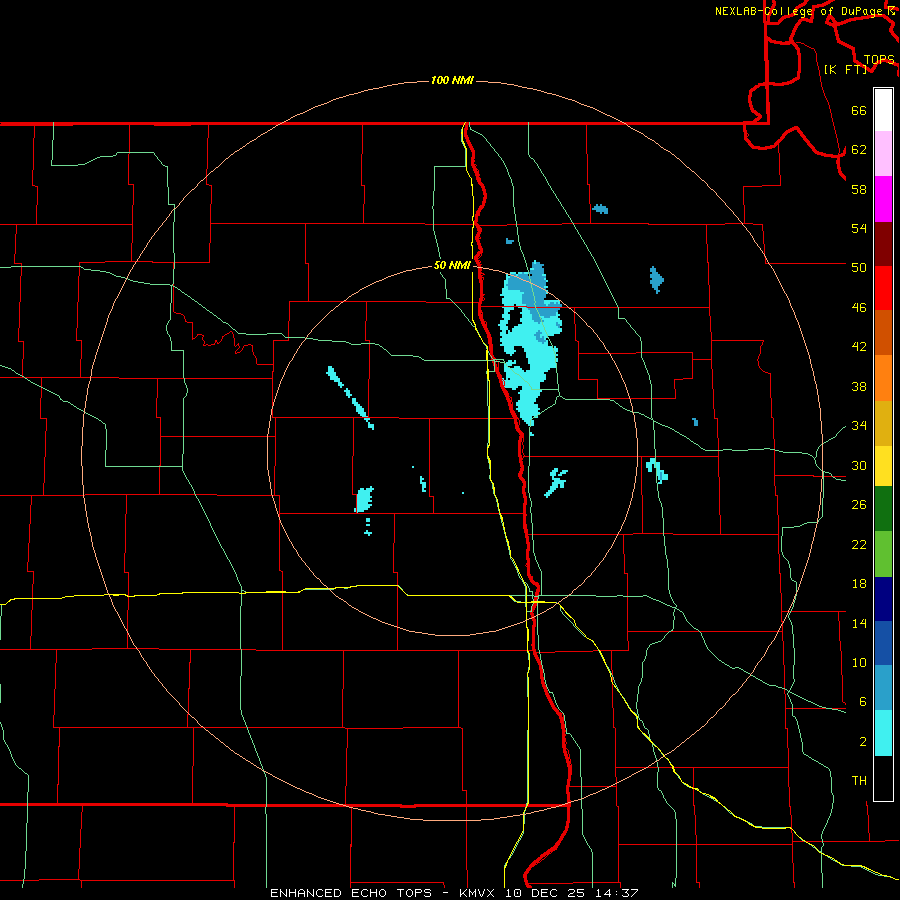The image size is (900, 900).
Task: Click the cyan echo on 50 NMI ring east
Action: click(657, 470)
